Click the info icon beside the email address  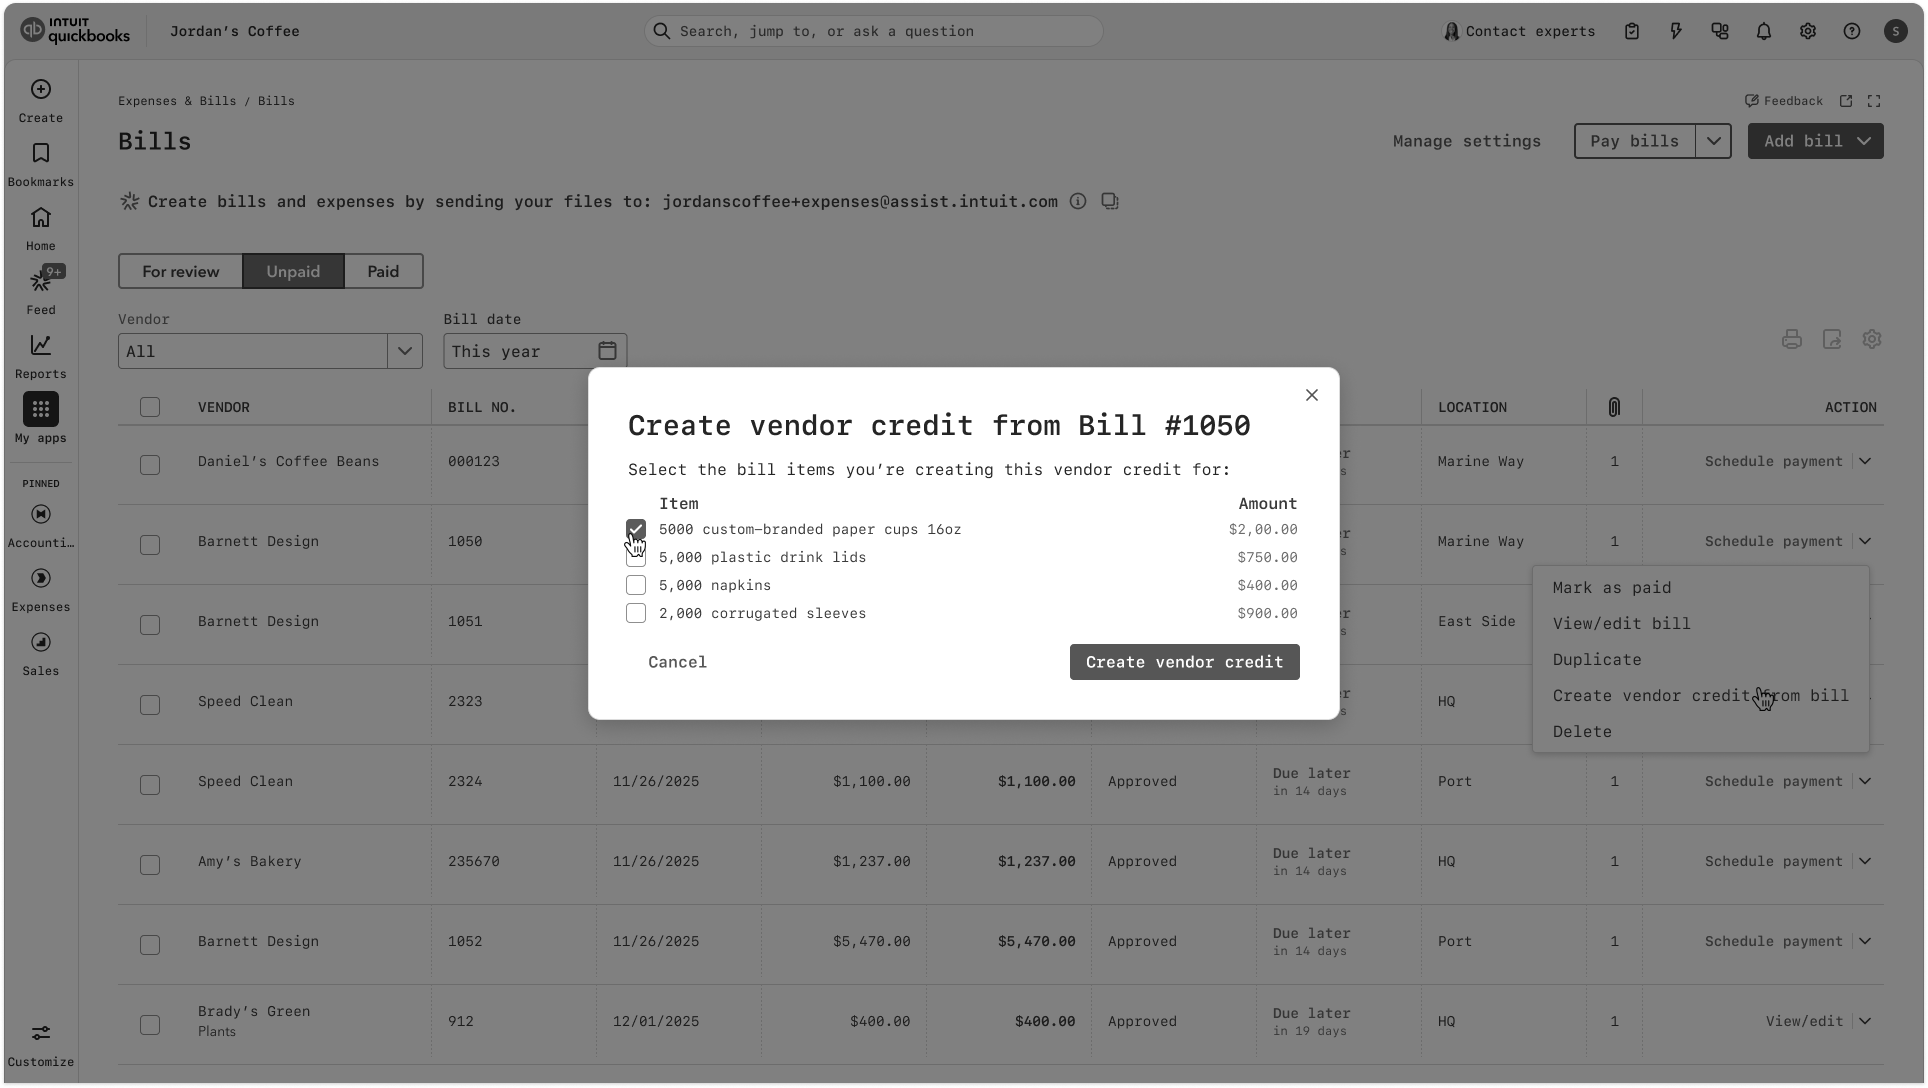tap(1078, 201)
